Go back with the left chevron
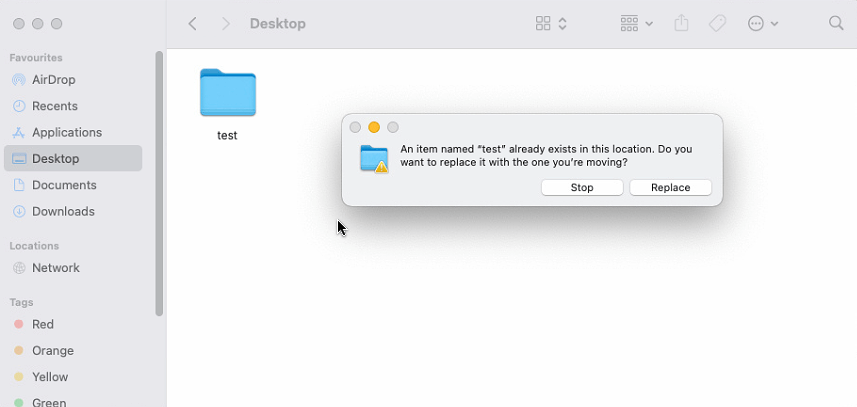857x407 pixels. [x=193, y=23]
